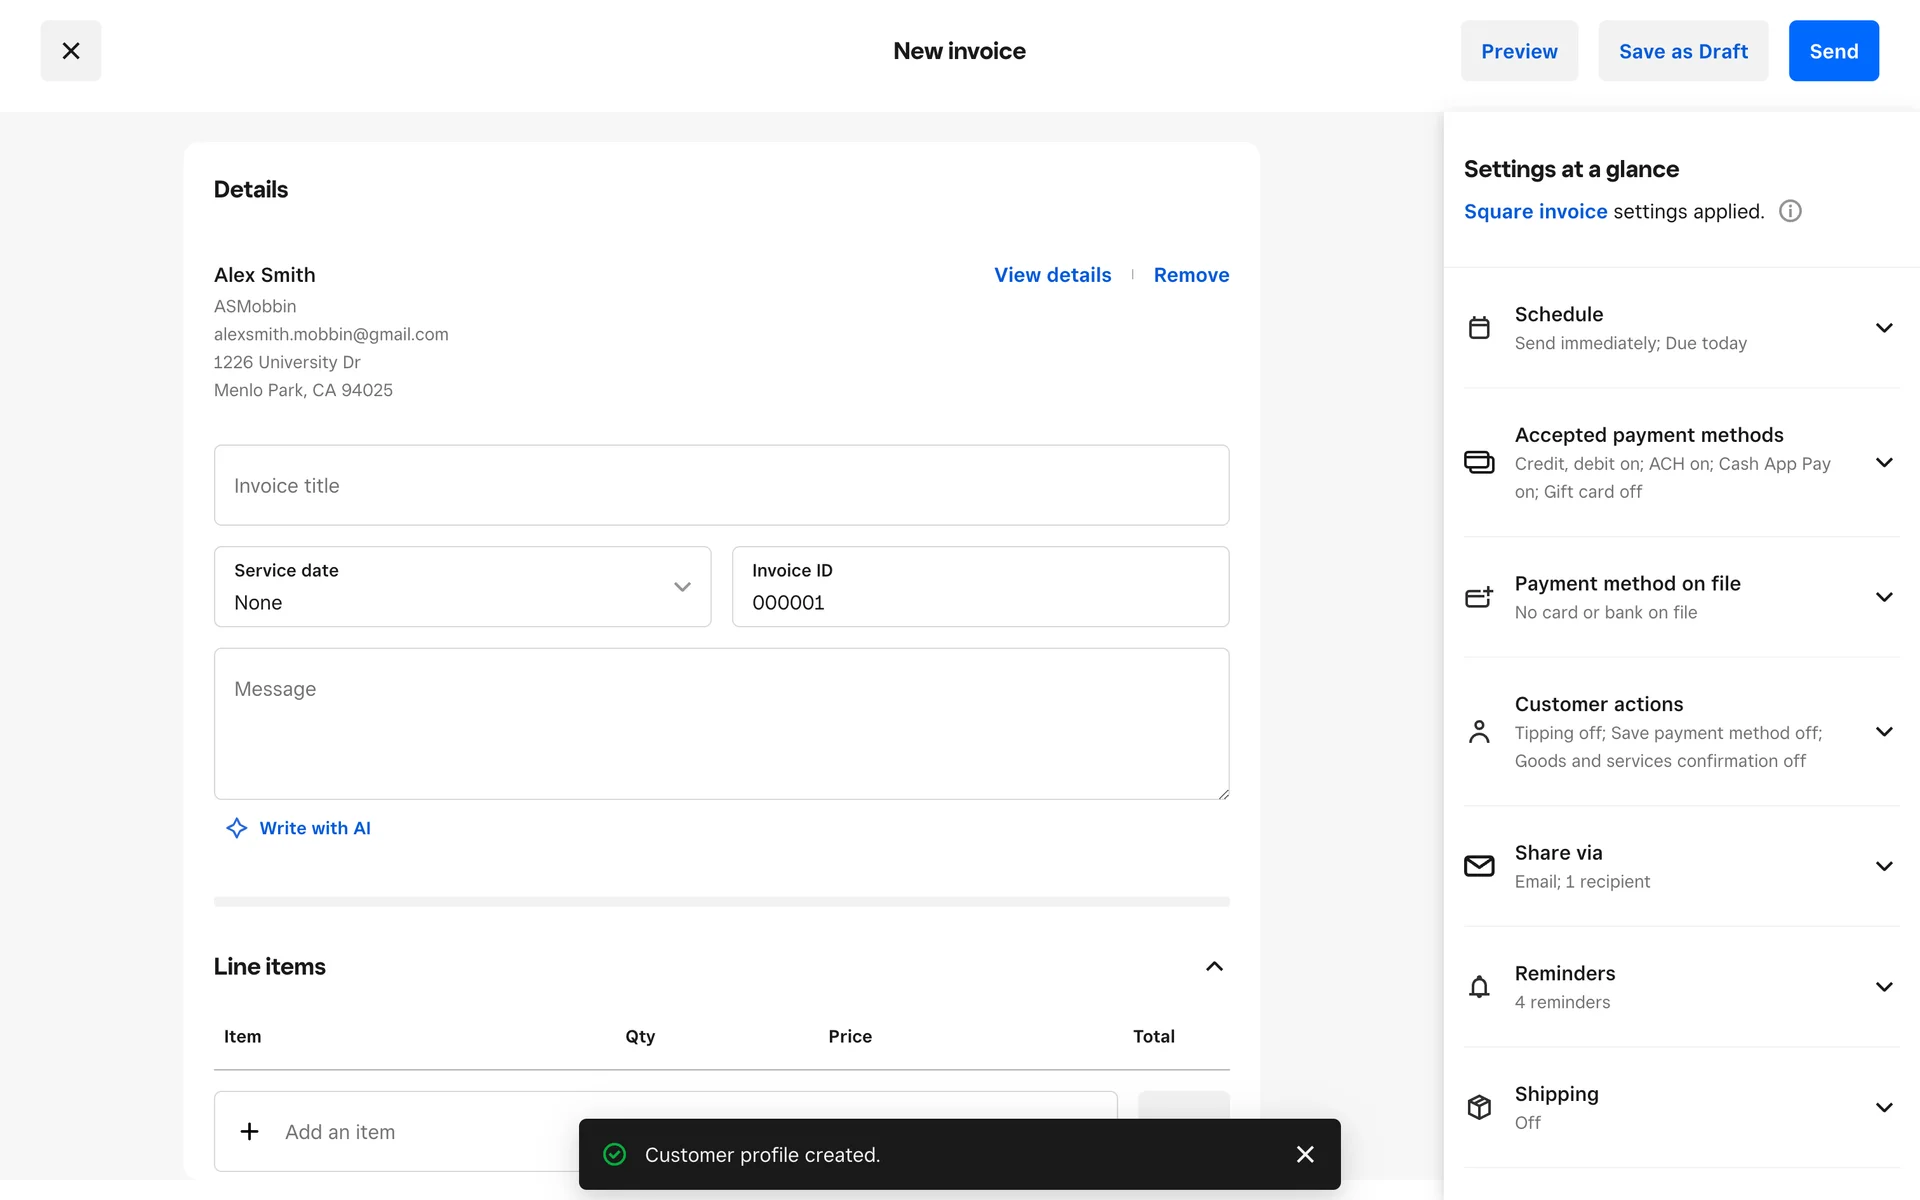Screen dimensions: 1920x1200
Task: Click the blue Send button
Action: [x=1833, y=51]
